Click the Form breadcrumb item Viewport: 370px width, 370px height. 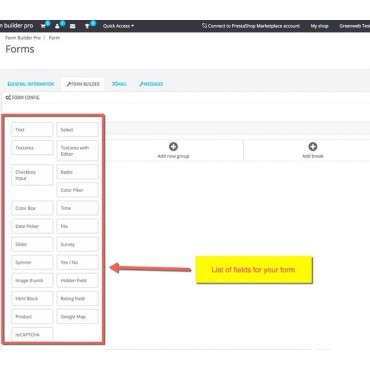pos(54,38)
